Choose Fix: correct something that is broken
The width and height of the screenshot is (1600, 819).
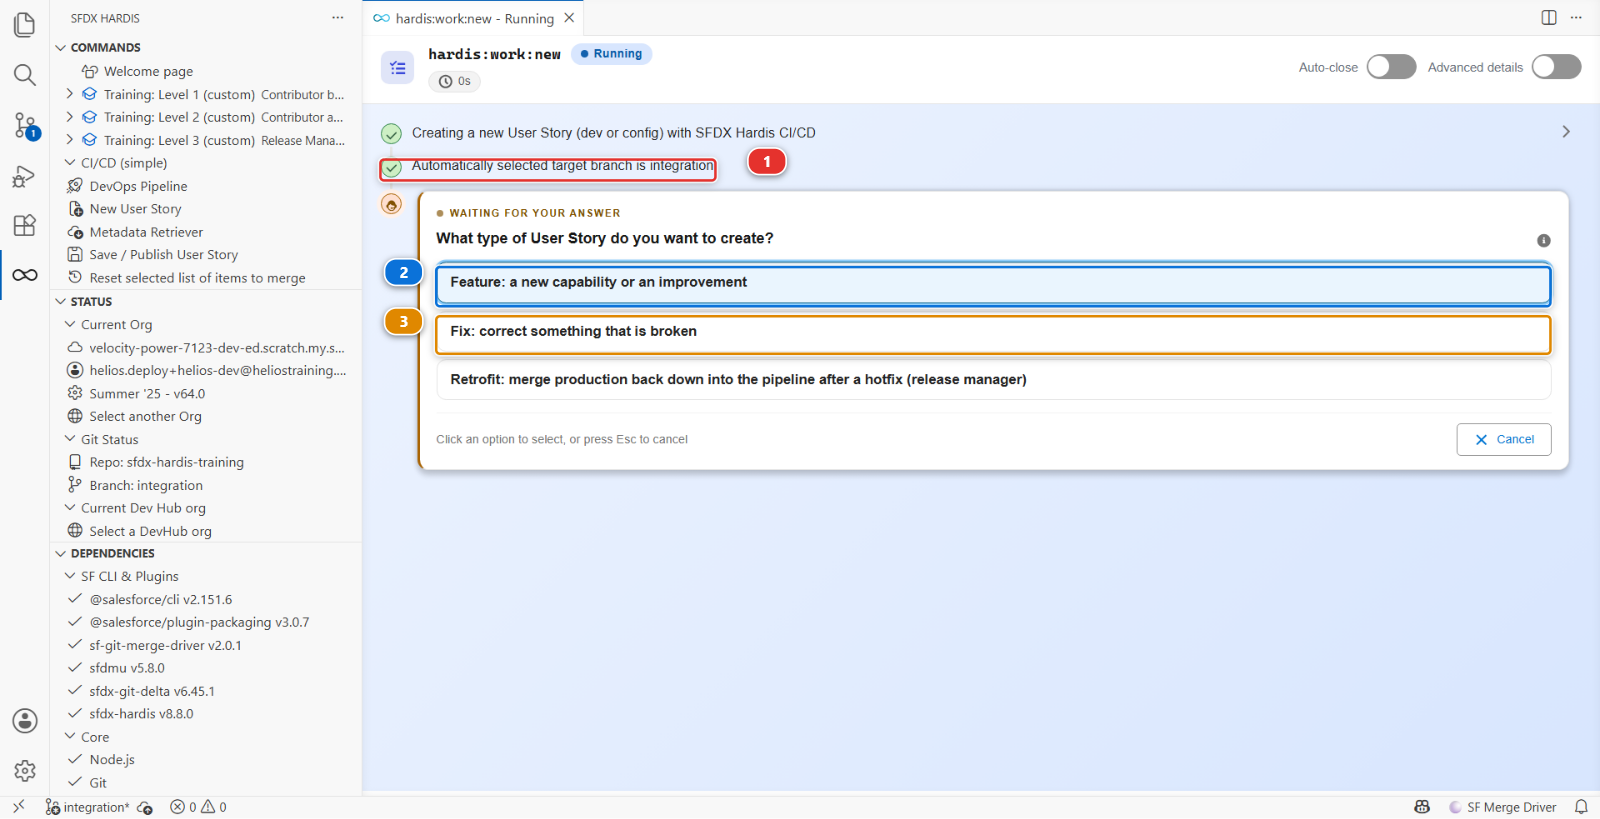993,334
